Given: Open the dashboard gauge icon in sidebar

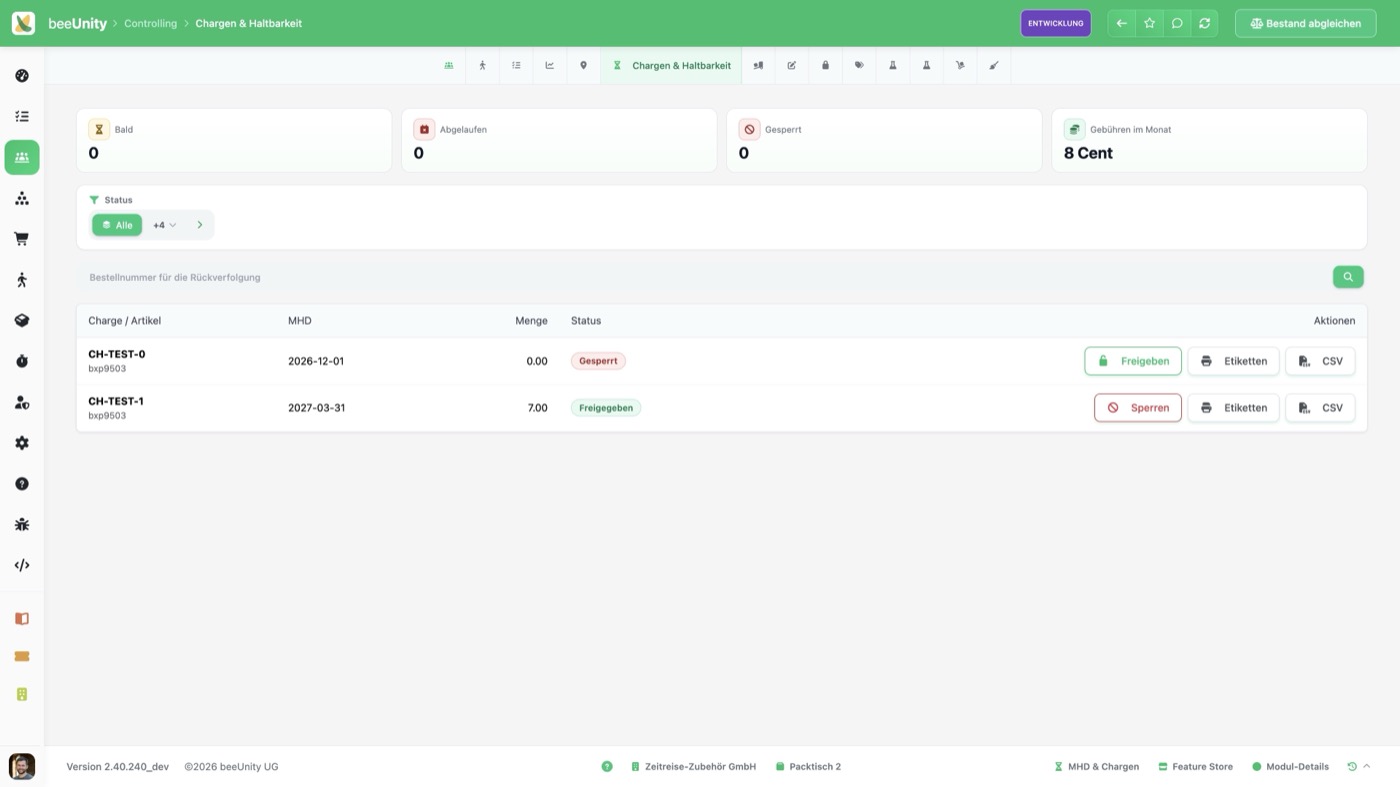Looking at the screenshot, I should (x=22, y=76).
